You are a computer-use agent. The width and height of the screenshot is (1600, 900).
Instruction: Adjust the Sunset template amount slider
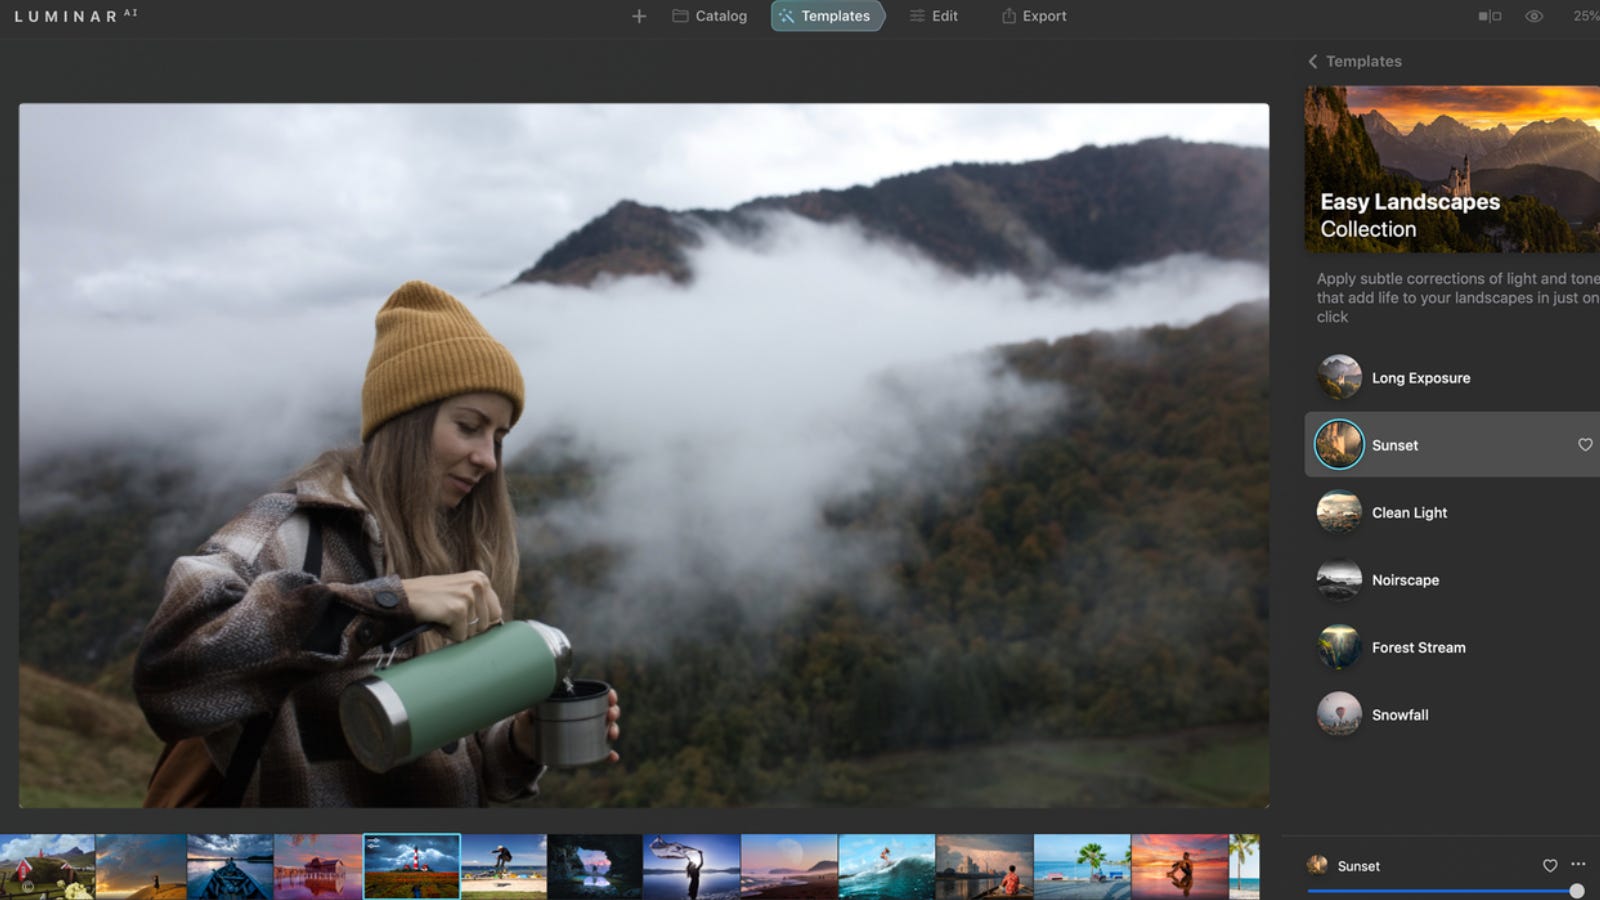1576,891
